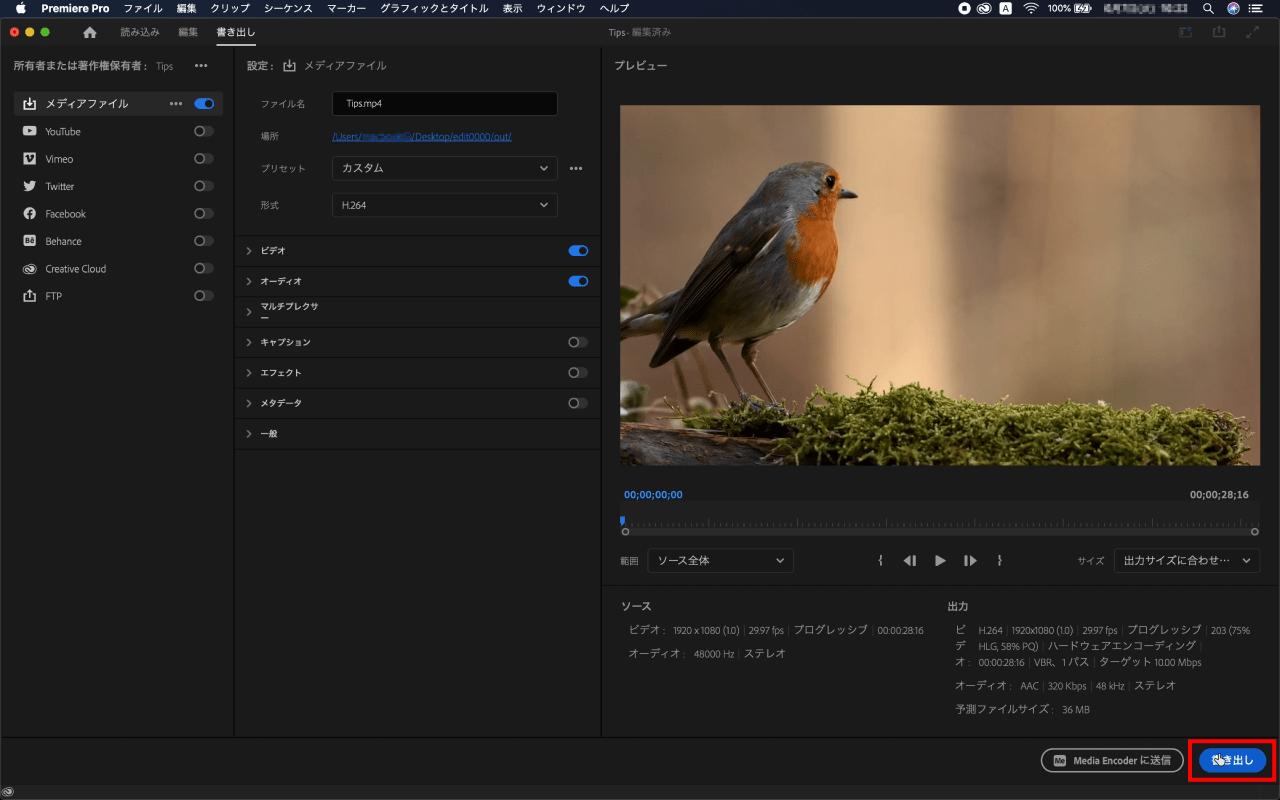This screenshot has height=800, width=1280.
Task: Enable the キャプション toggle
Action: click(578, 342)
